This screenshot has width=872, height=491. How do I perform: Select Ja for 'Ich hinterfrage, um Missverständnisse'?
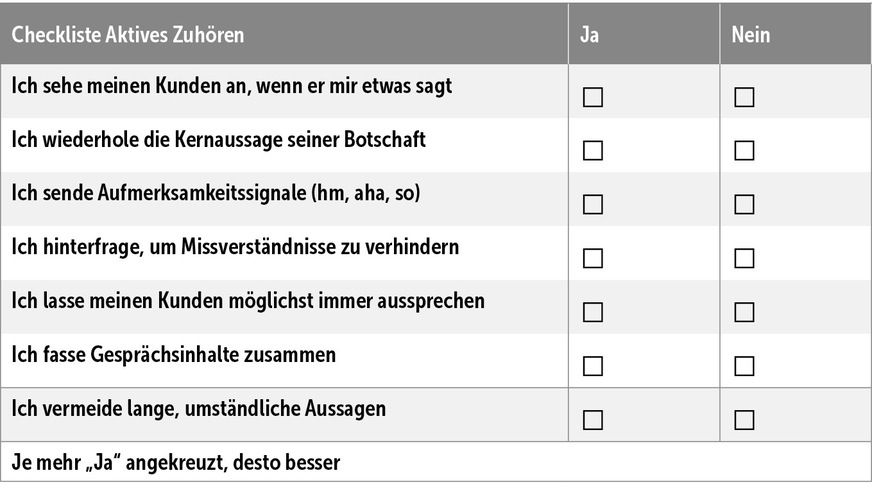click(x=593, y=258)
